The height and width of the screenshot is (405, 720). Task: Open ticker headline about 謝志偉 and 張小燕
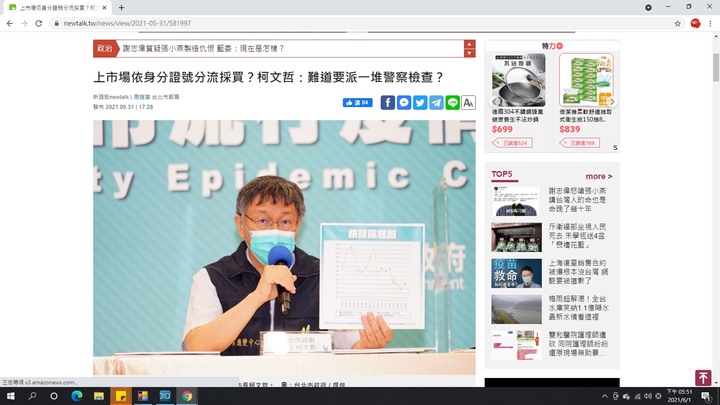coord(203,48)
